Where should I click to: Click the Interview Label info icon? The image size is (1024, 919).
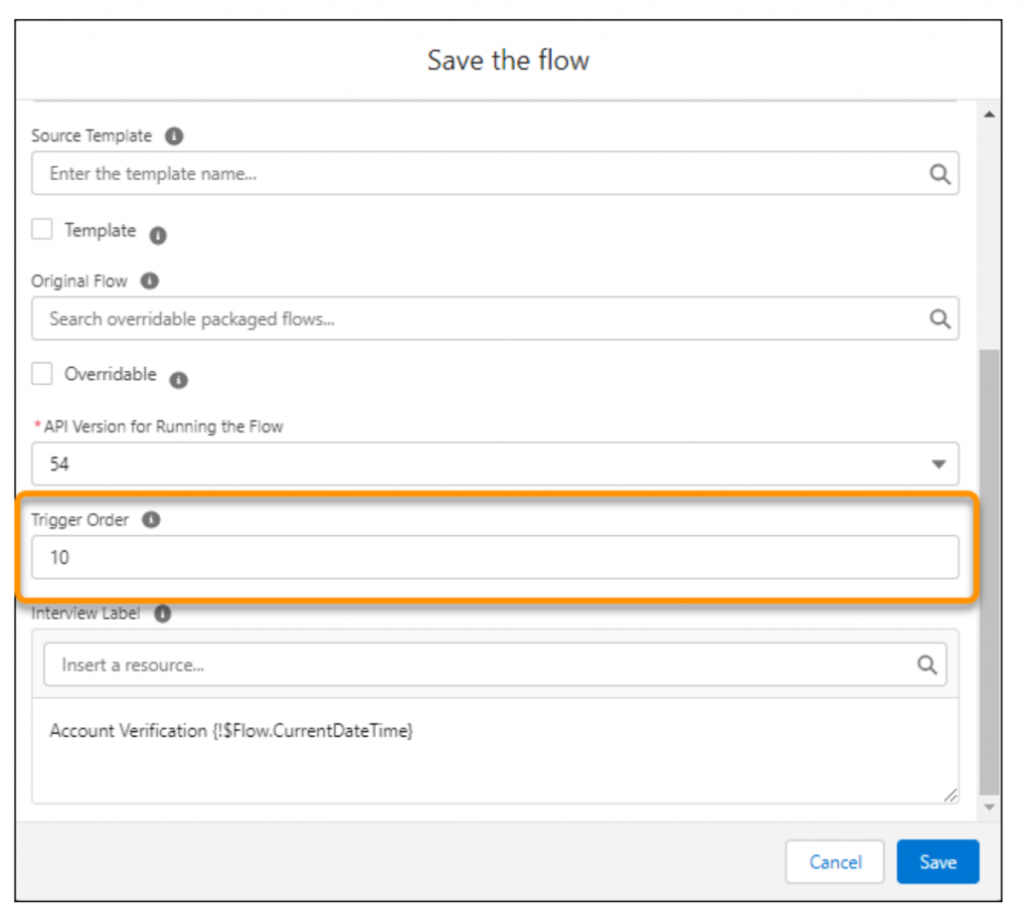[163, 614]
